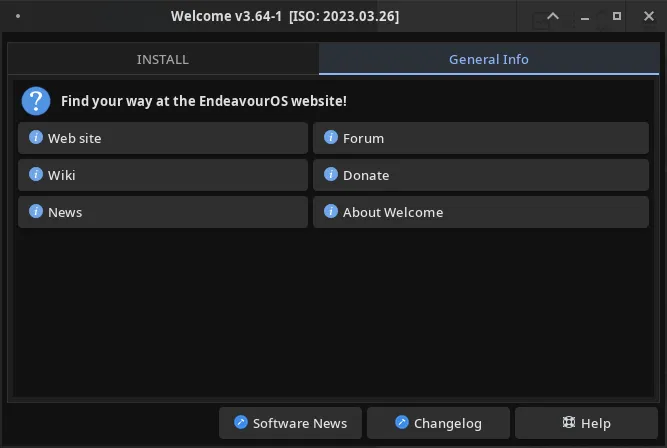Click the info icon beside News

pyautogui.click(x=36, y=211)
